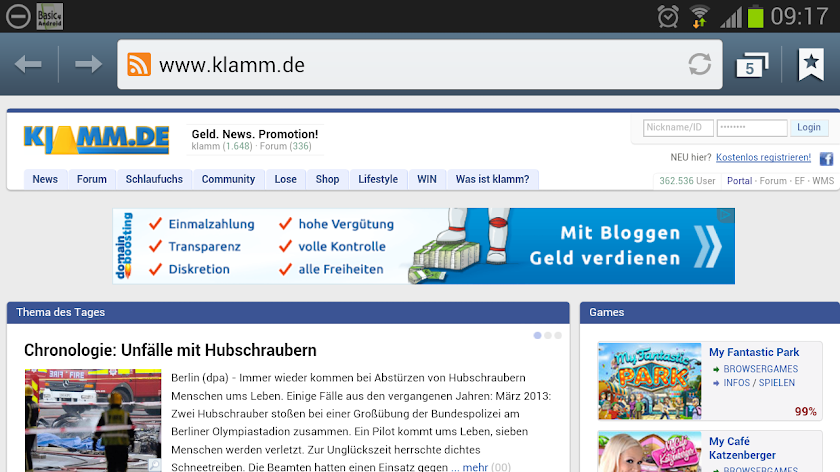840x472 pixels.
Task: Click the My Café Katzenberger thumbnail
Action: [649, 452]
